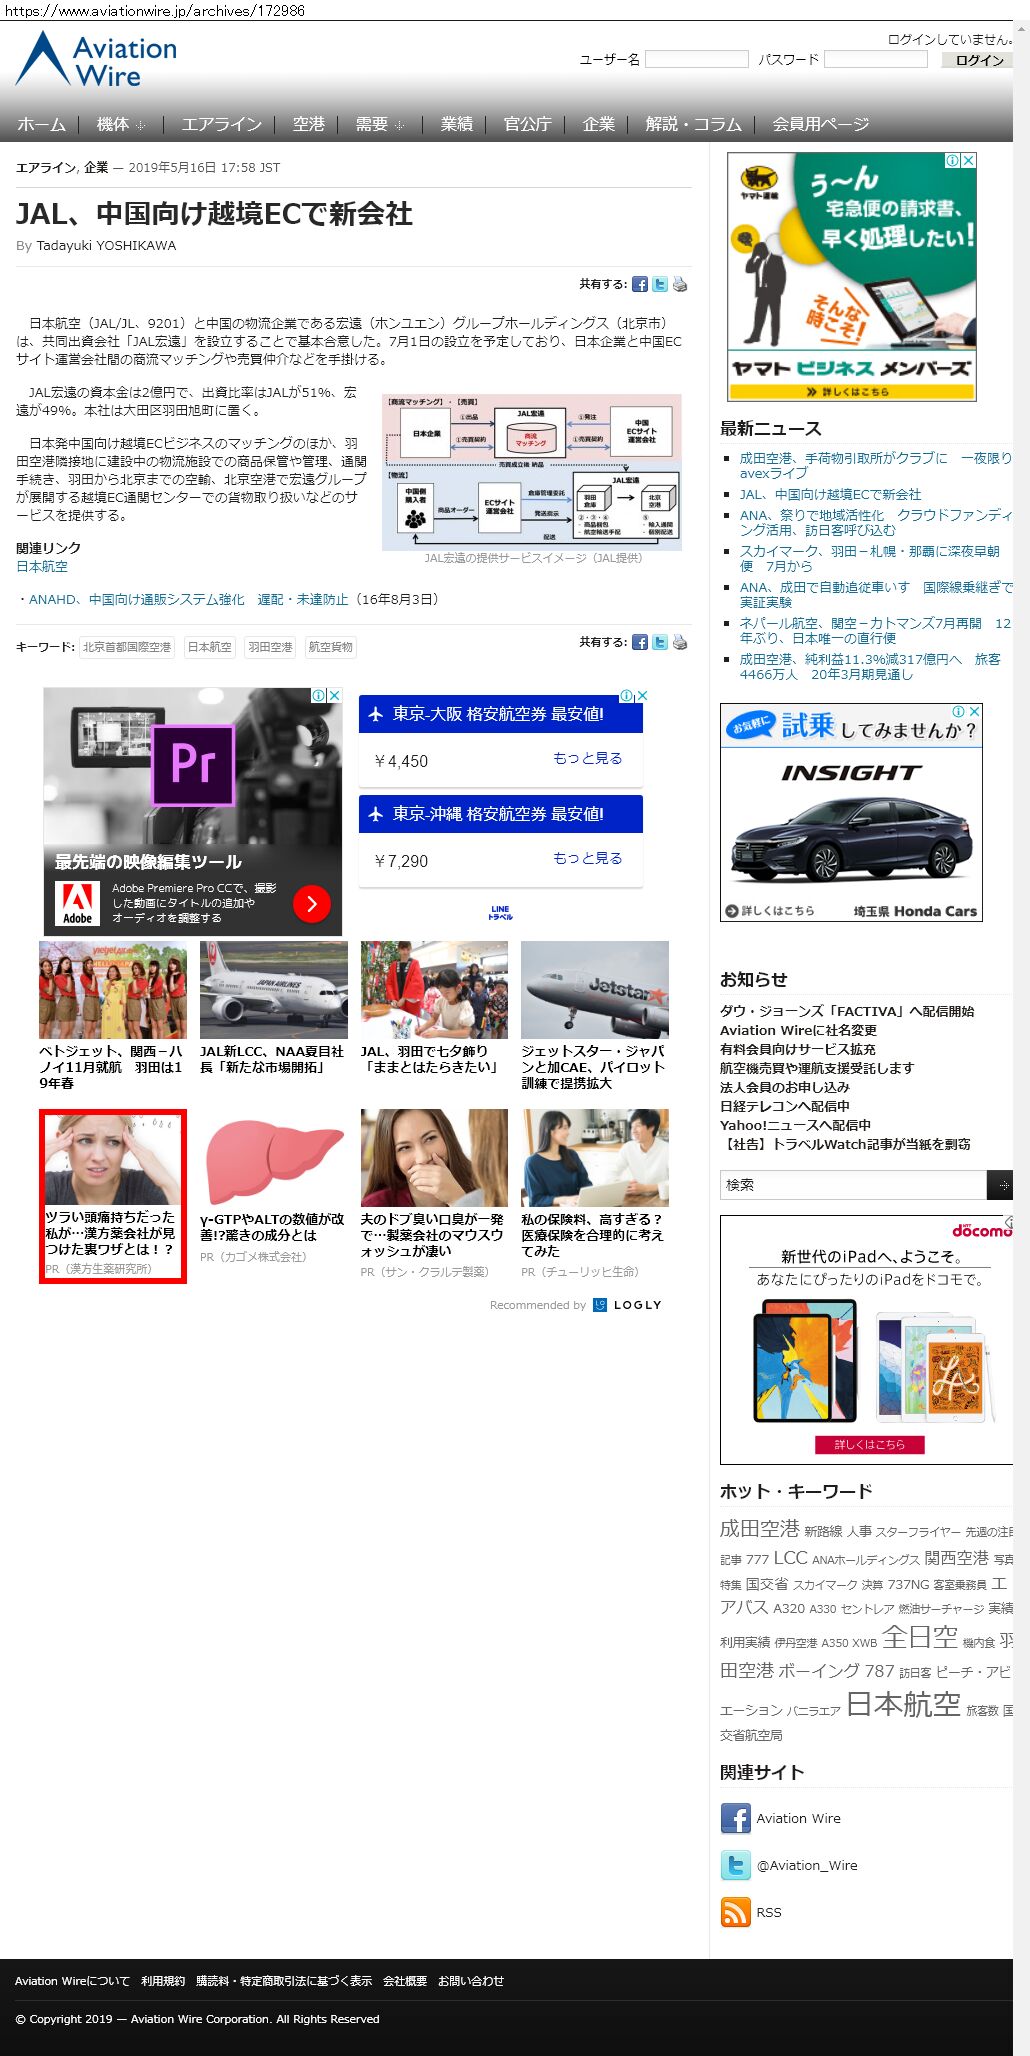Image resolution: width=1030 pixels, height=2056 pixels.
Task: Click the sidebar search submit button
Action: pos(1000,1185)
